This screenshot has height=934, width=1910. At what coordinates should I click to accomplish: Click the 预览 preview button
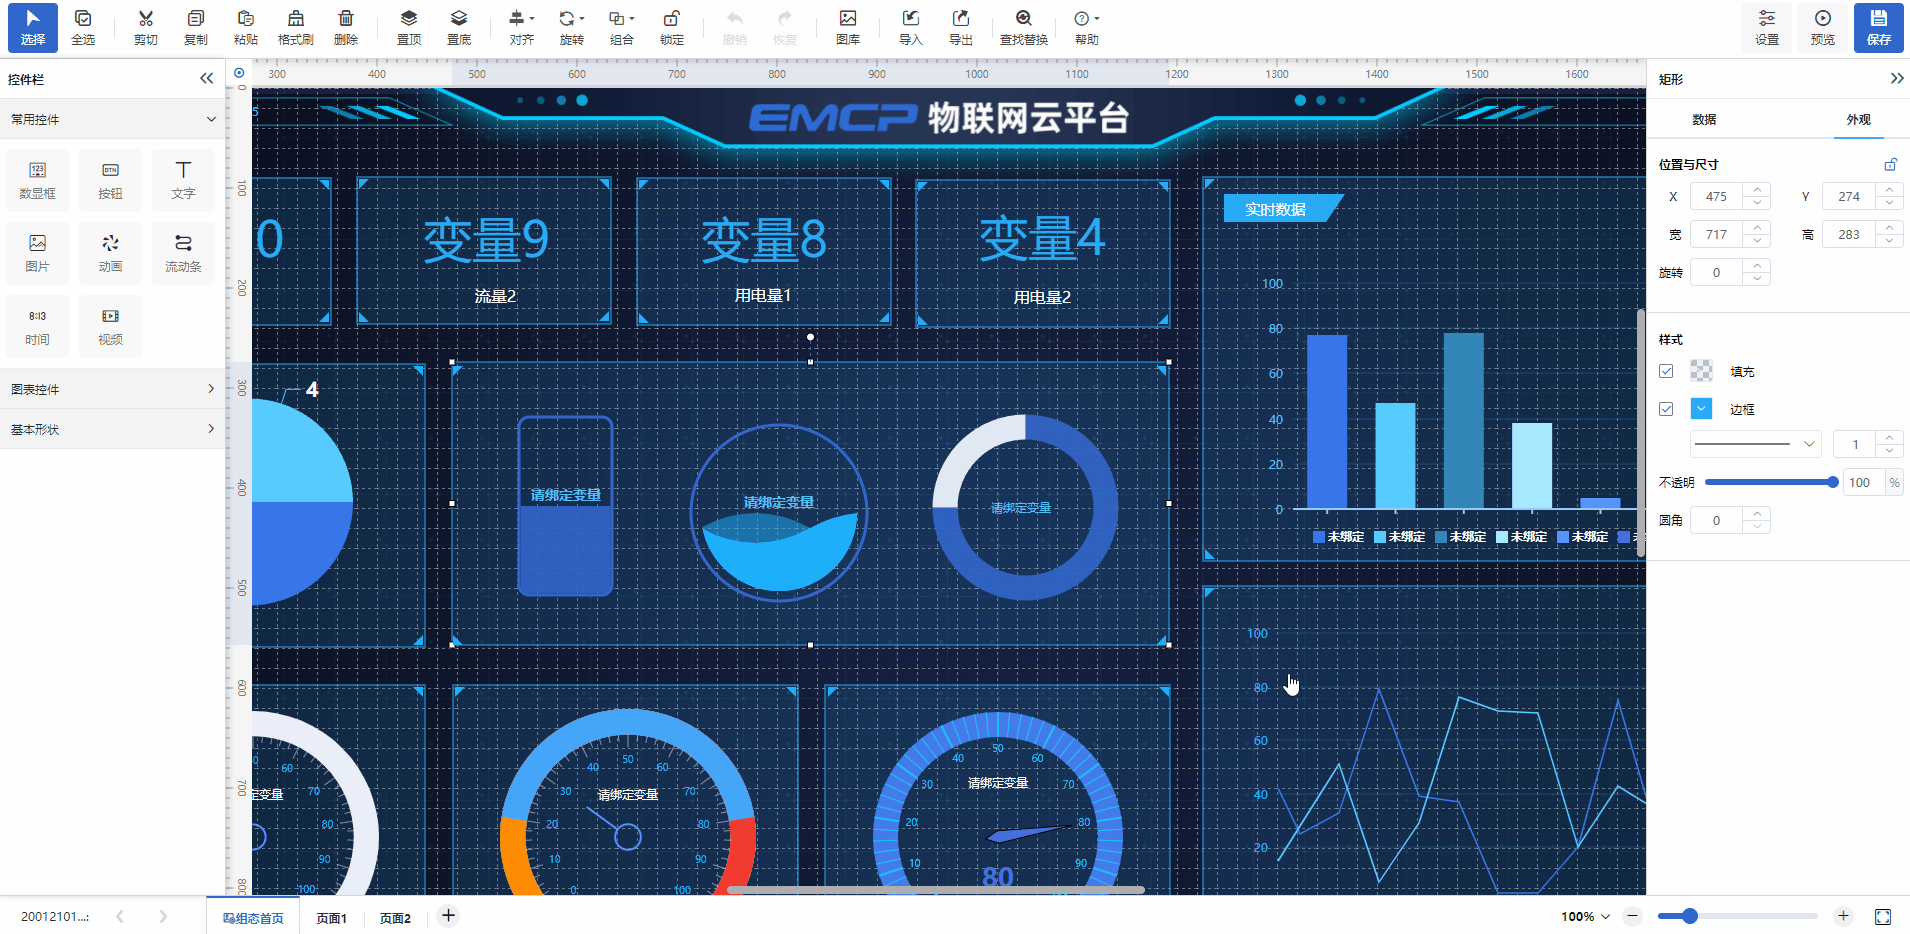coord(1823,27)
